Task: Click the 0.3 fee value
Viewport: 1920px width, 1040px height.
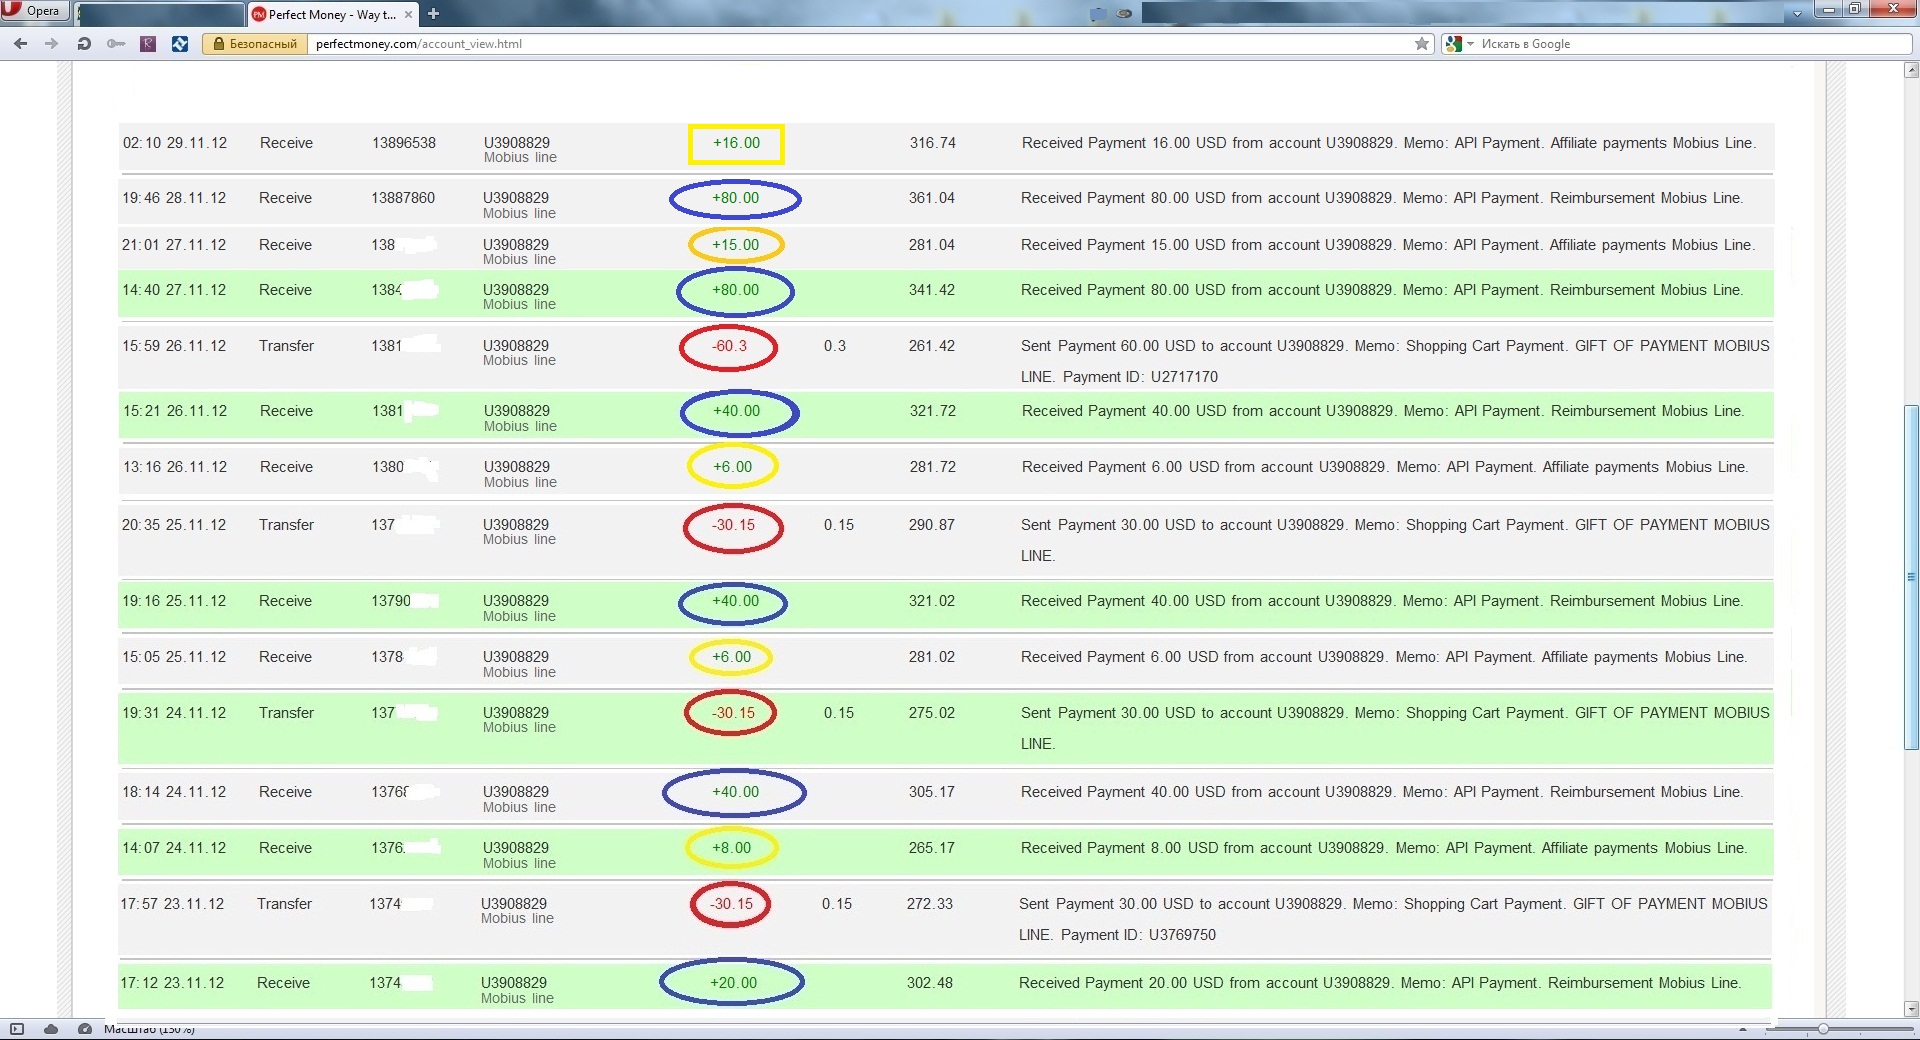Action: point(835,346)
